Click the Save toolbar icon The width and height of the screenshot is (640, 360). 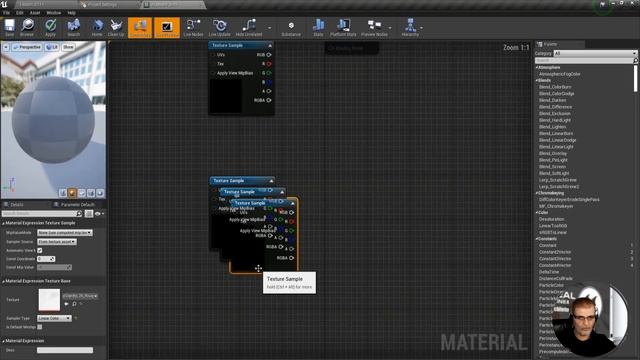[x=9, y=27]
